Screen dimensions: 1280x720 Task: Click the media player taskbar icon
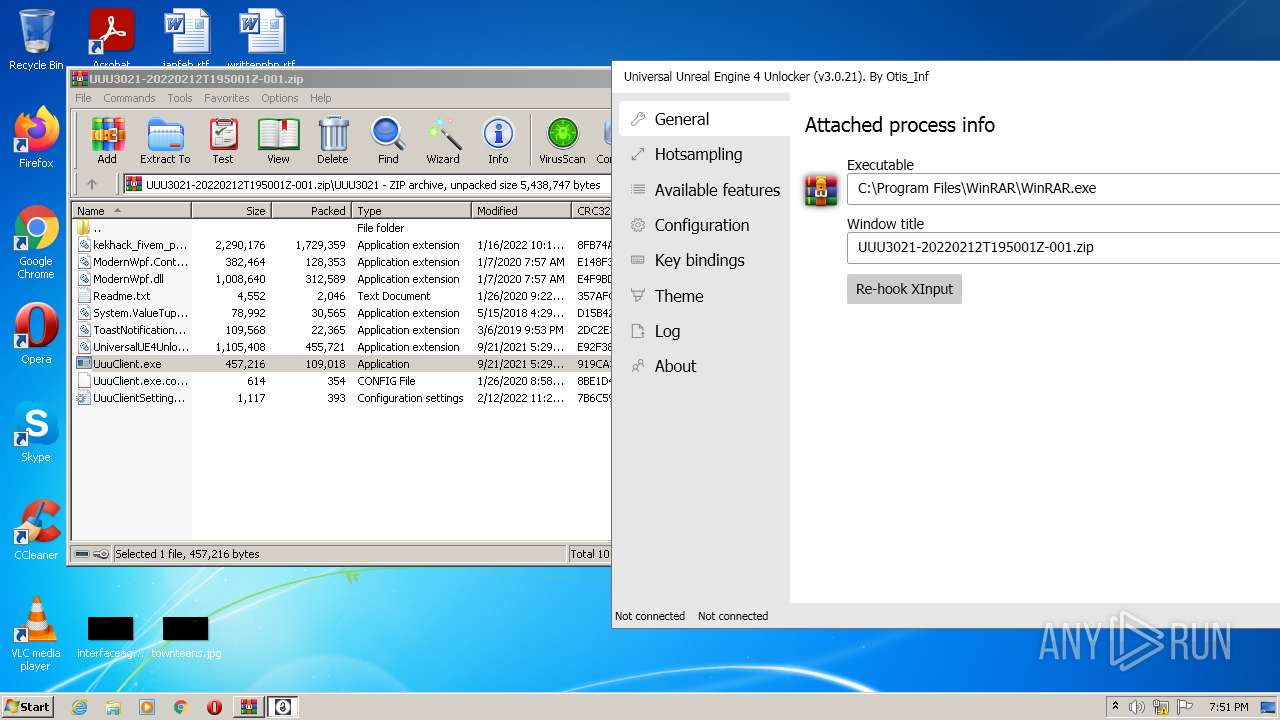[x=147, y=707]
